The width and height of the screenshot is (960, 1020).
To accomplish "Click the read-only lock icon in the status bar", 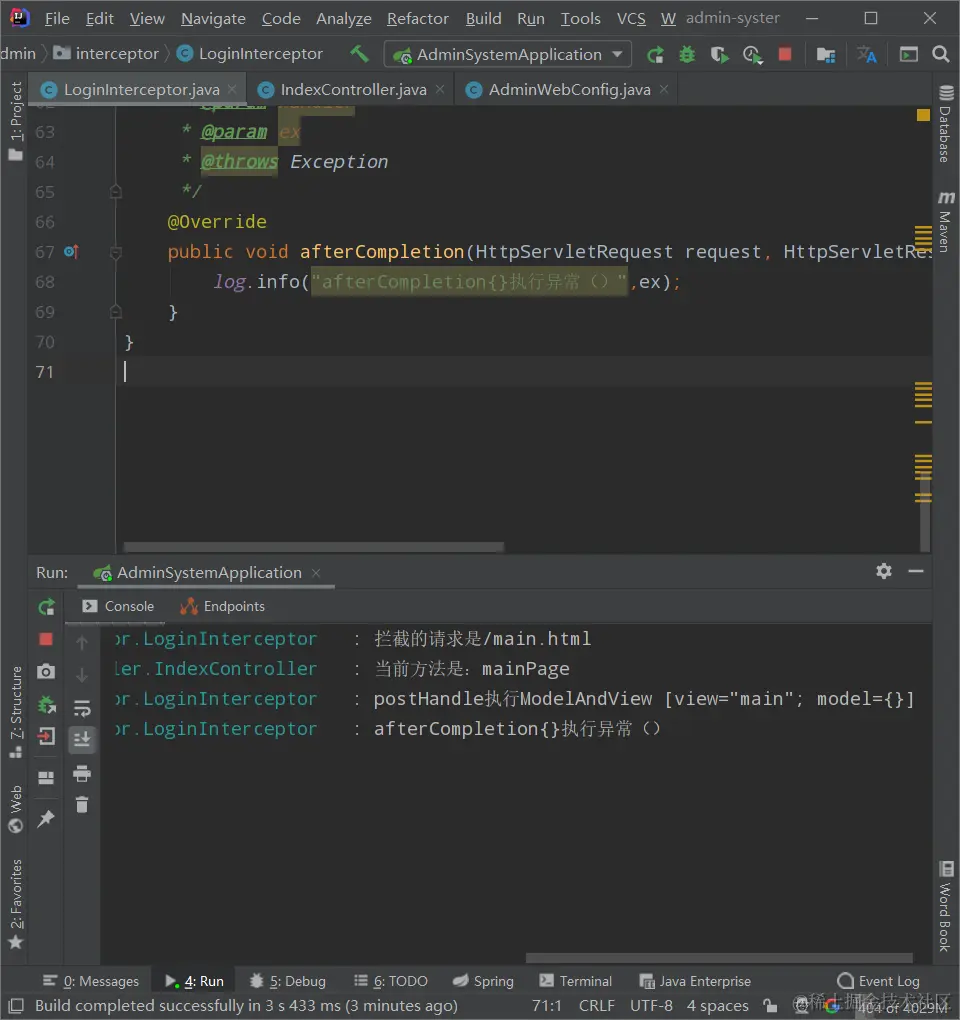I will 770,1006.
